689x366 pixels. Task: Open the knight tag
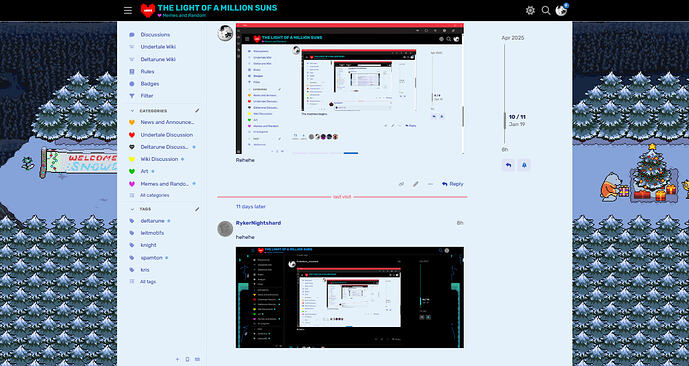click(148, 245)
